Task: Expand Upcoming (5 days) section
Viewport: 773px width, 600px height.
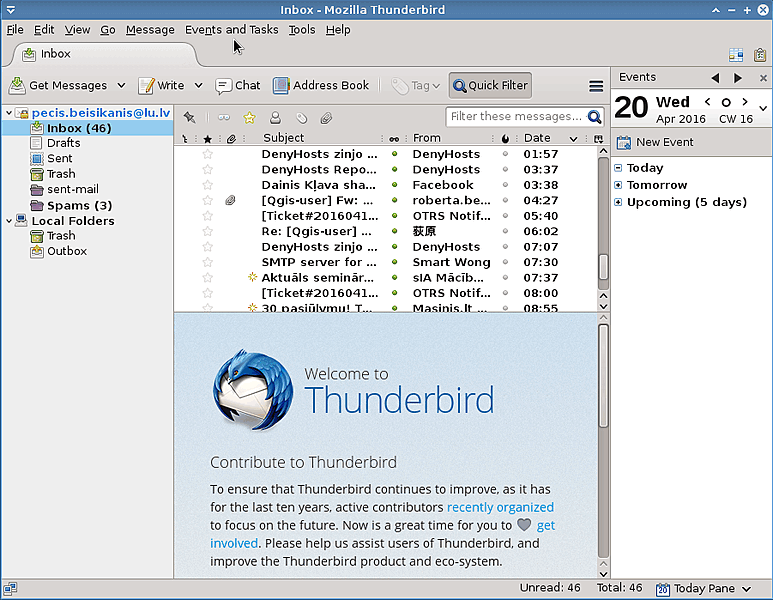Action: pos(618,202)
